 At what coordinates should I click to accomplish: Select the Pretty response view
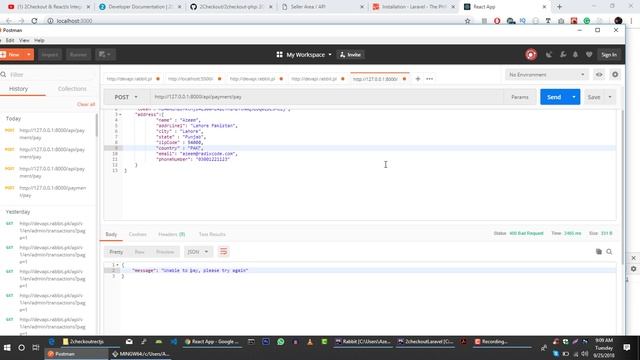(x=116, y=252)
